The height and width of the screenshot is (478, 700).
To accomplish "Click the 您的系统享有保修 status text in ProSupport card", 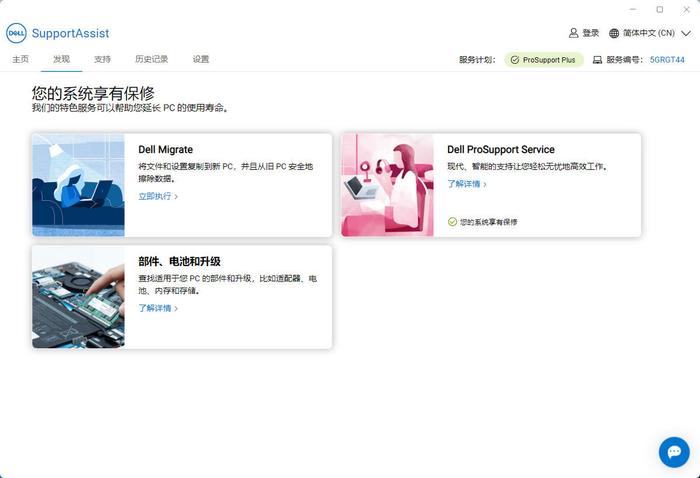I will (488, 222).
